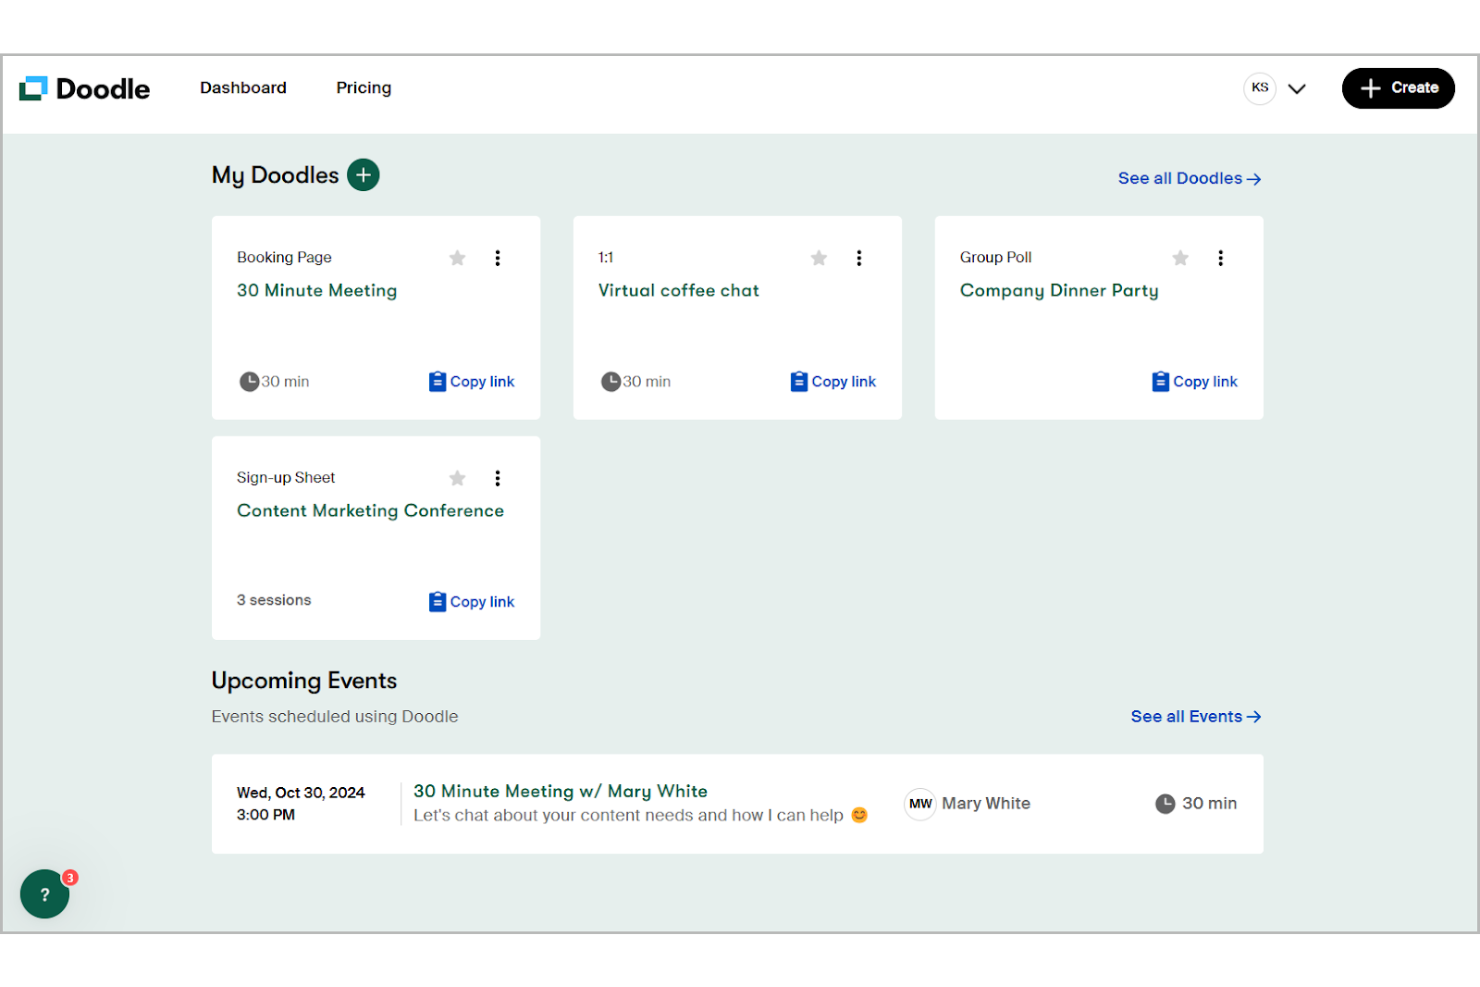Open options menu for Company Dinner Party
The width and height of the screenshot is (1480, 987).
click(x=1221, y=258)
